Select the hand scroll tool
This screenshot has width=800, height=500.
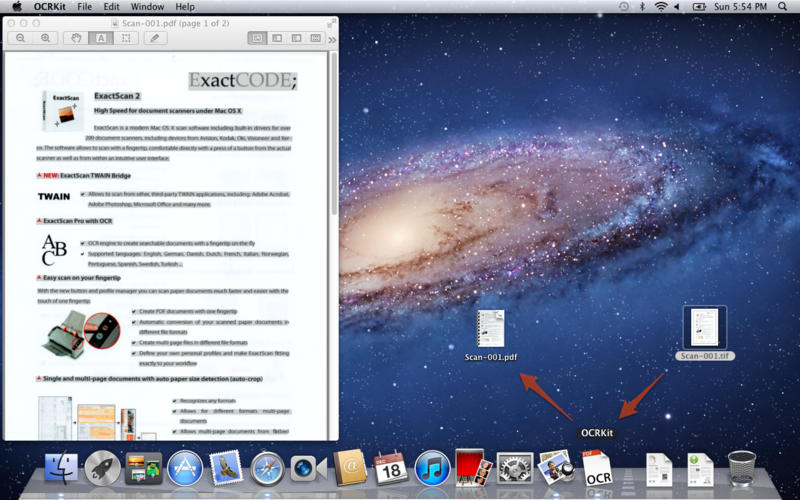pos(76,38)
